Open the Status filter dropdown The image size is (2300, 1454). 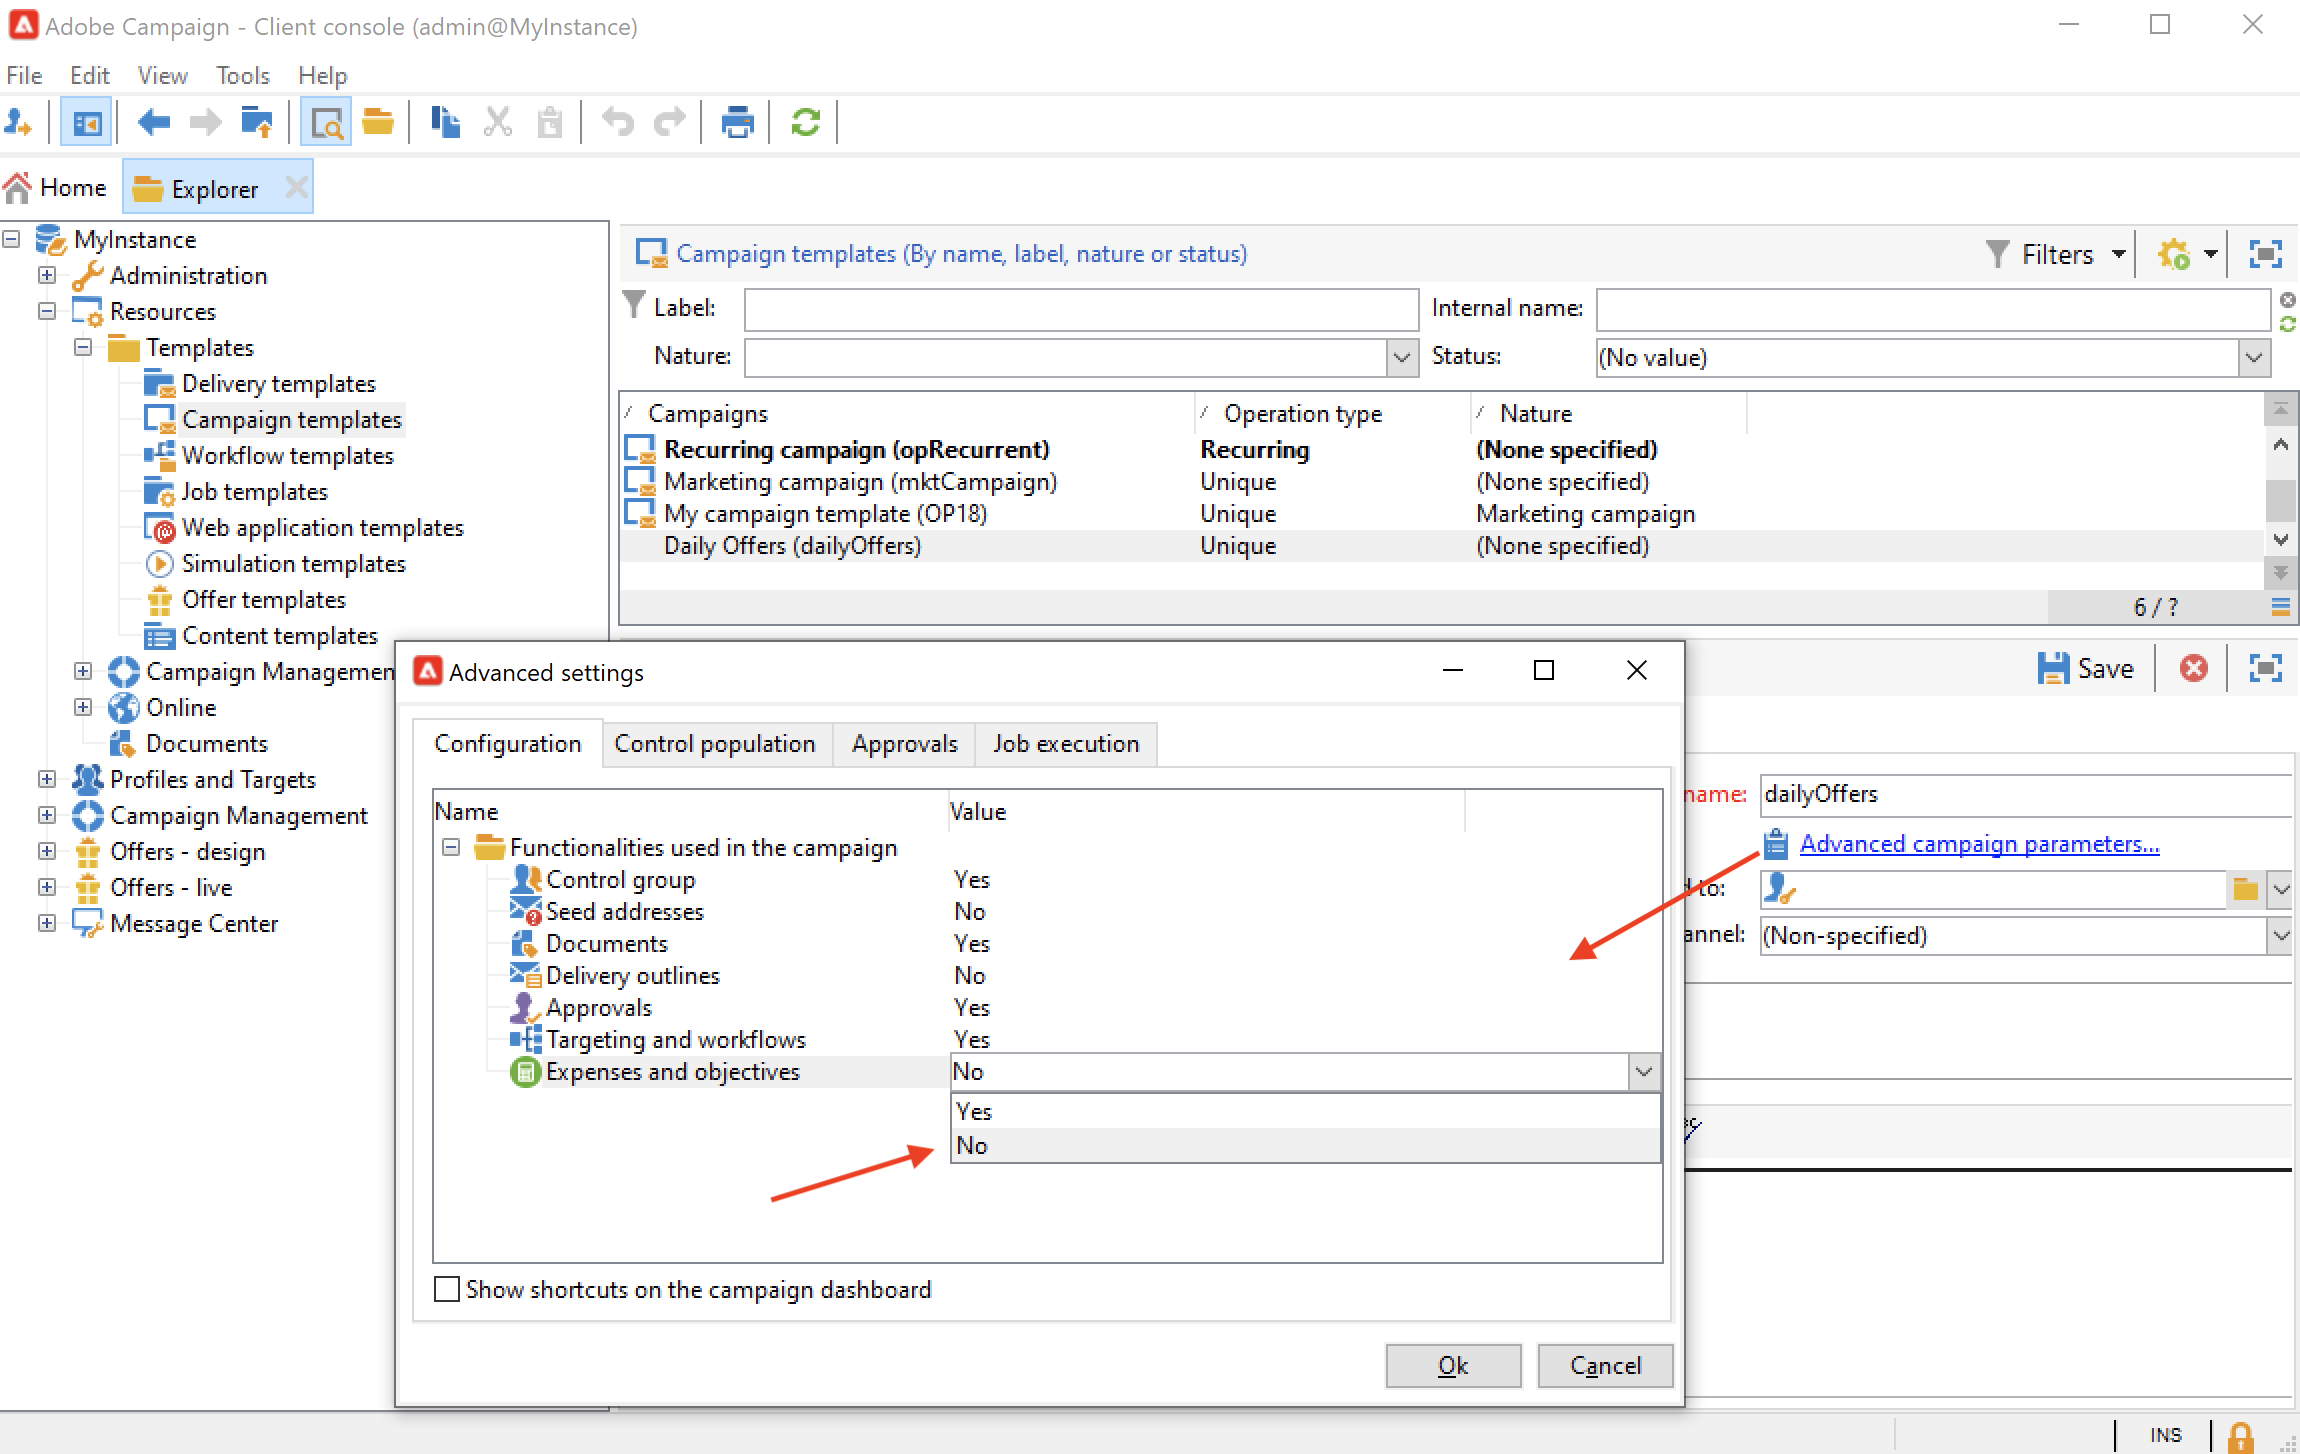(2253, 357)
